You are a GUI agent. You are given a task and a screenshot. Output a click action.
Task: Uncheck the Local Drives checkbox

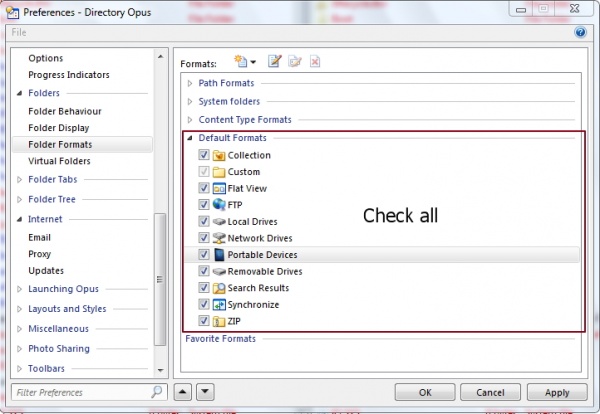click(x=204, y=221)
